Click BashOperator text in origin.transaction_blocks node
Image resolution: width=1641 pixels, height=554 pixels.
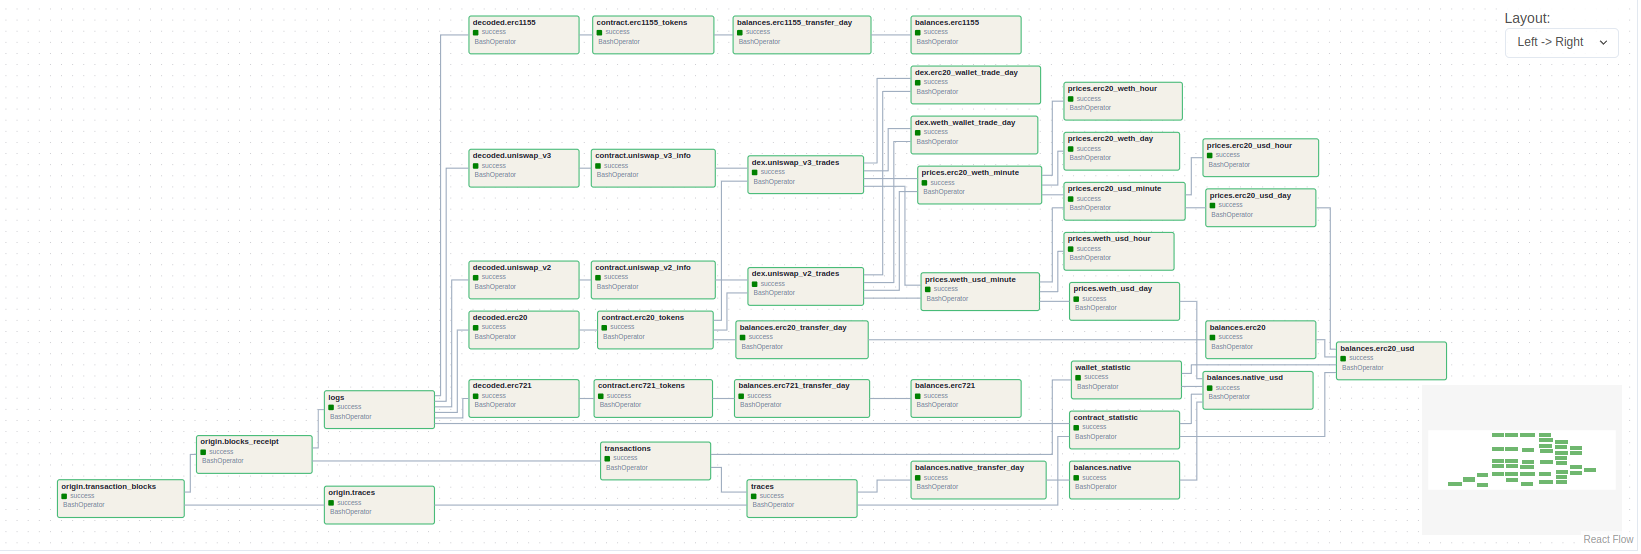point(84,505)
